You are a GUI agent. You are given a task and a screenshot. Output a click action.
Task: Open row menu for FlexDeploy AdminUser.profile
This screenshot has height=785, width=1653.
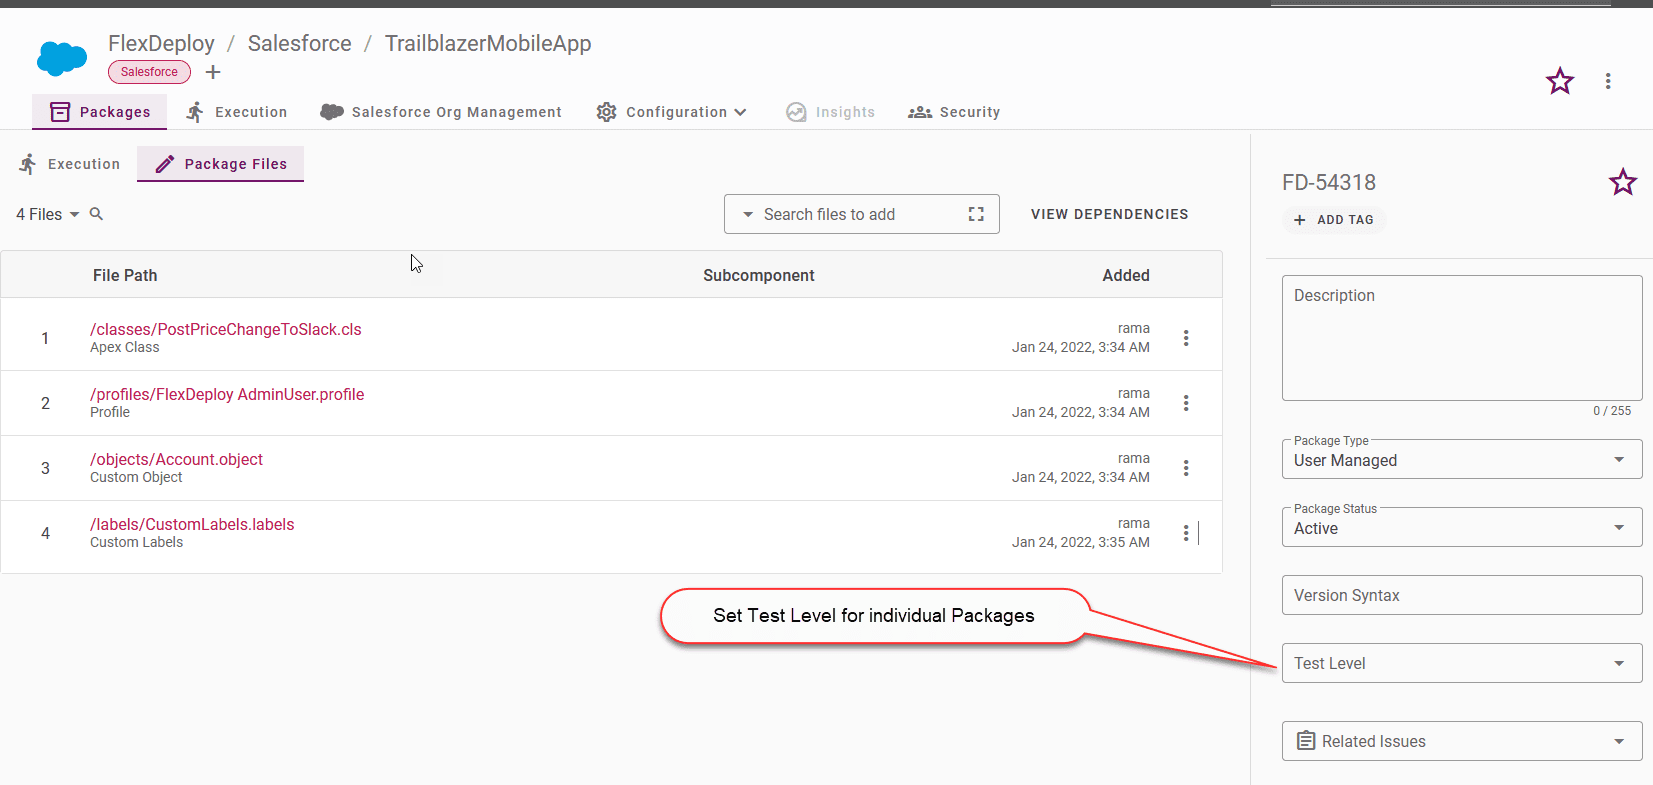click(x=1186, y=403)
